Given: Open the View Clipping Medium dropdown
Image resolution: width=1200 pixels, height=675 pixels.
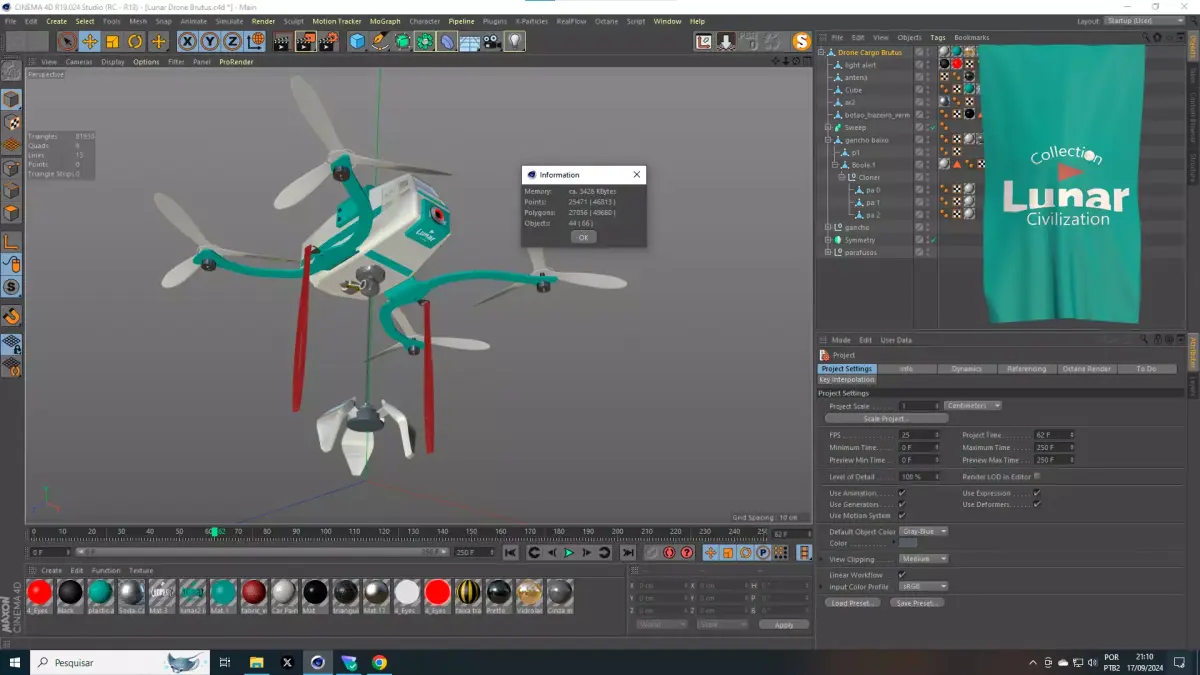Looking at the screenshot, I should tap(923, 559).
